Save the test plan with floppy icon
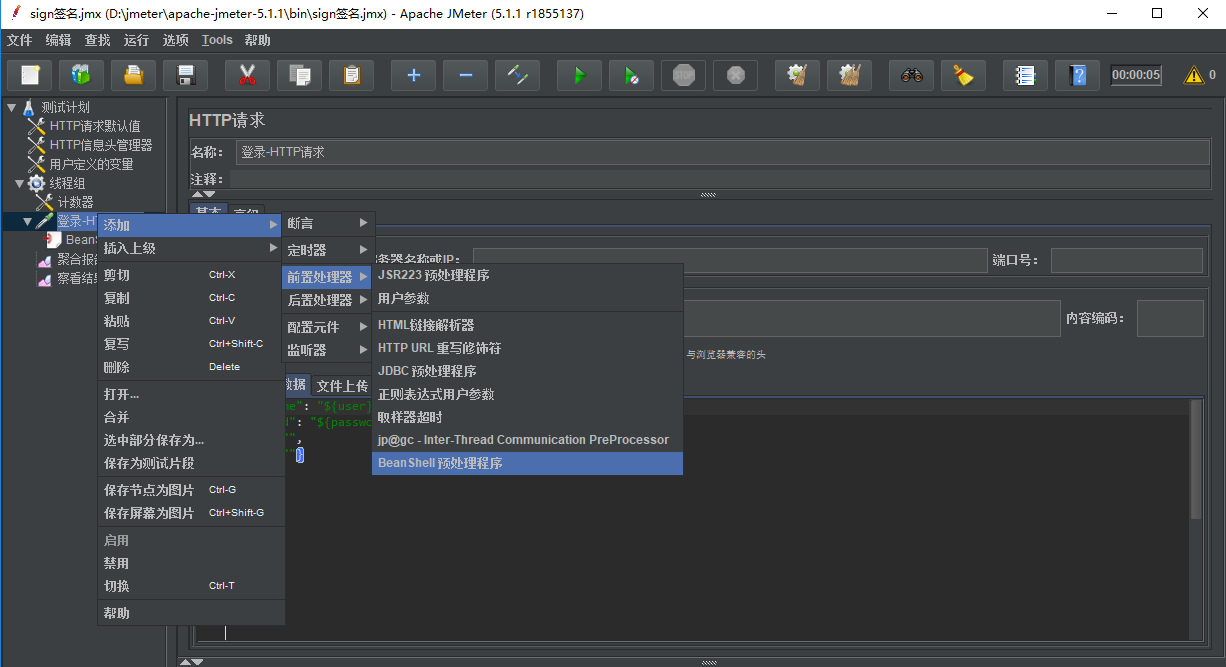 [186, 75]
